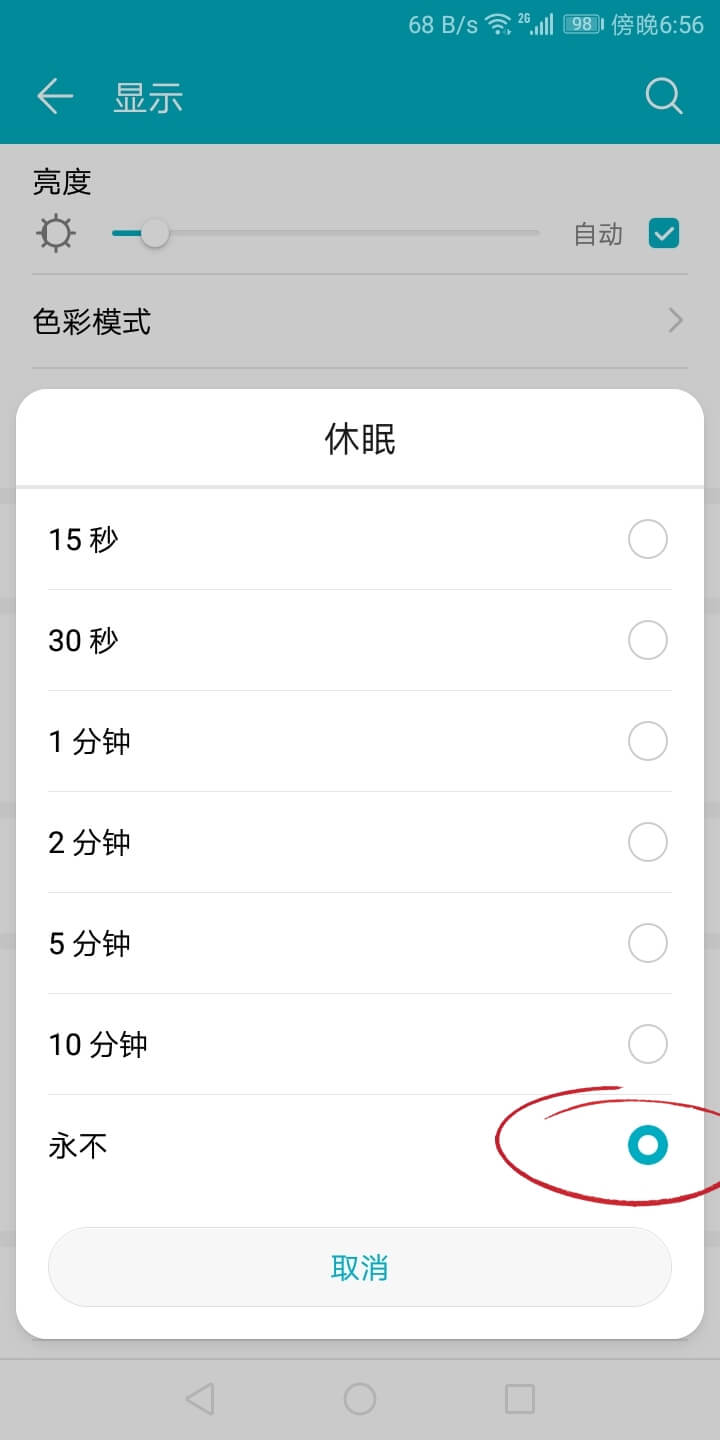Toggle the automatic brightness checkbox

point(664,234)
